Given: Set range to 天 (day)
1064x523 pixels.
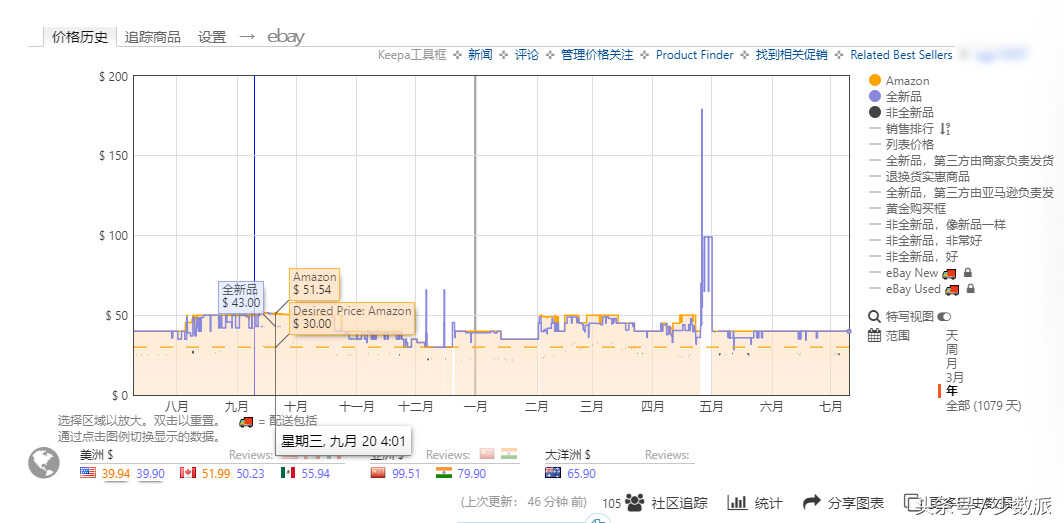Looking at the screenshot, I should pos(952,336).
